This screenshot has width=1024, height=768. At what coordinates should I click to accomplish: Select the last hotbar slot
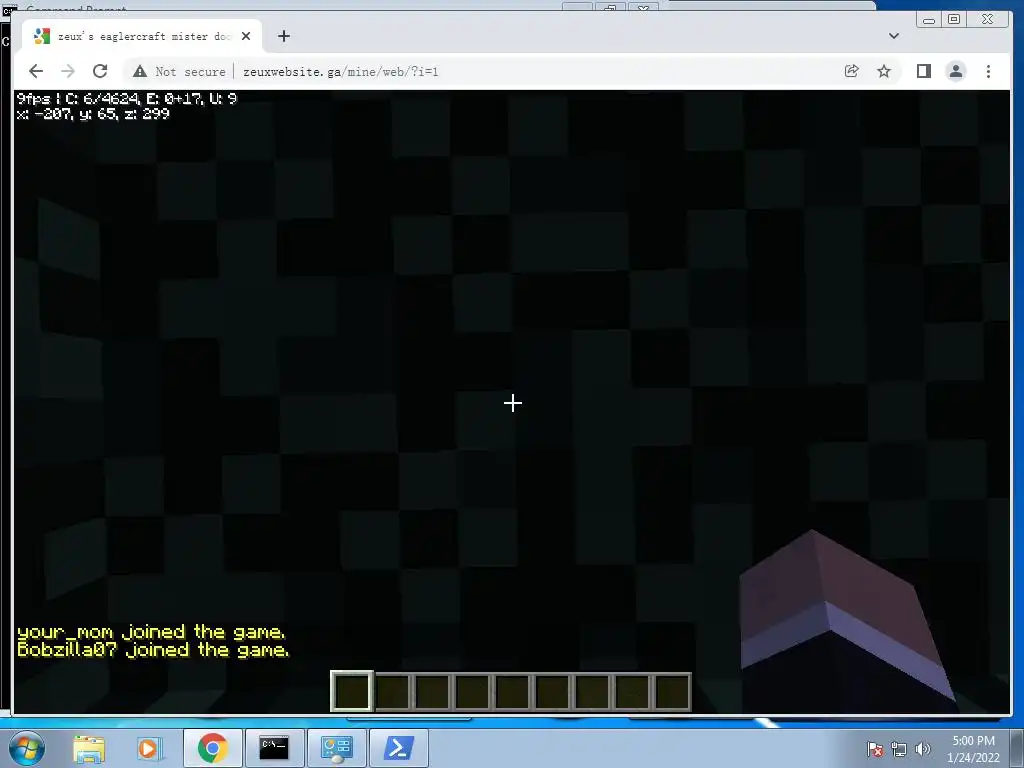click(x=671, y=691)
